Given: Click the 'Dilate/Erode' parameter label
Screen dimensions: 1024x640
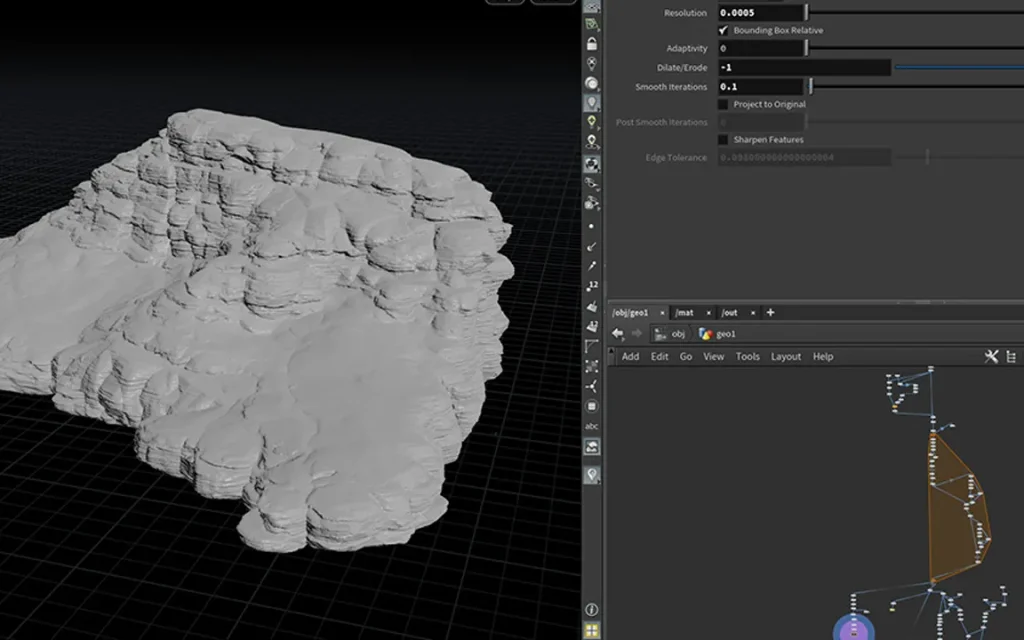Looking at the screenshot, I should (682, 67).
